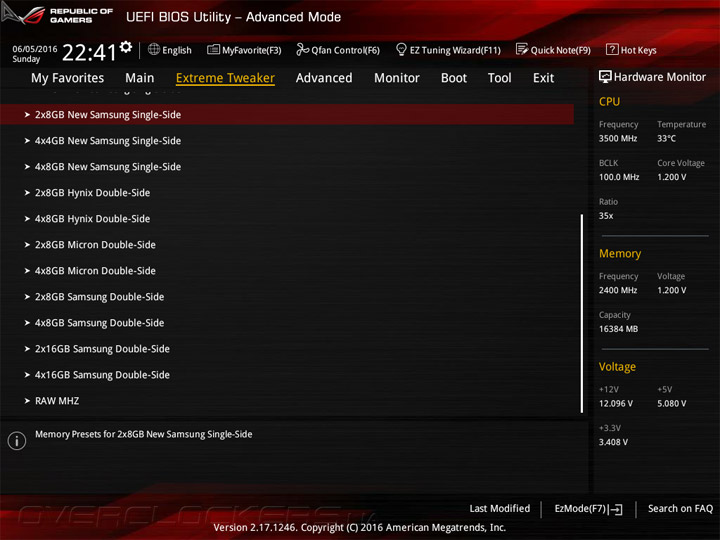Expand 4x8GB New Samsung Single-Side arrow
Viewport: 720px width, 540px height.
pos(27,167)
